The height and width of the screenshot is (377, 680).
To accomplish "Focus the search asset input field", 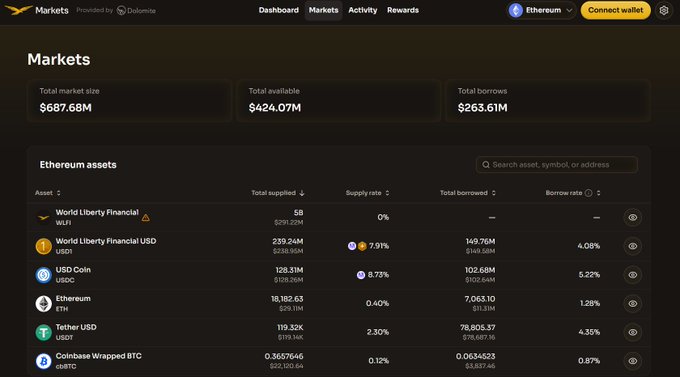I will coord(557,165).
